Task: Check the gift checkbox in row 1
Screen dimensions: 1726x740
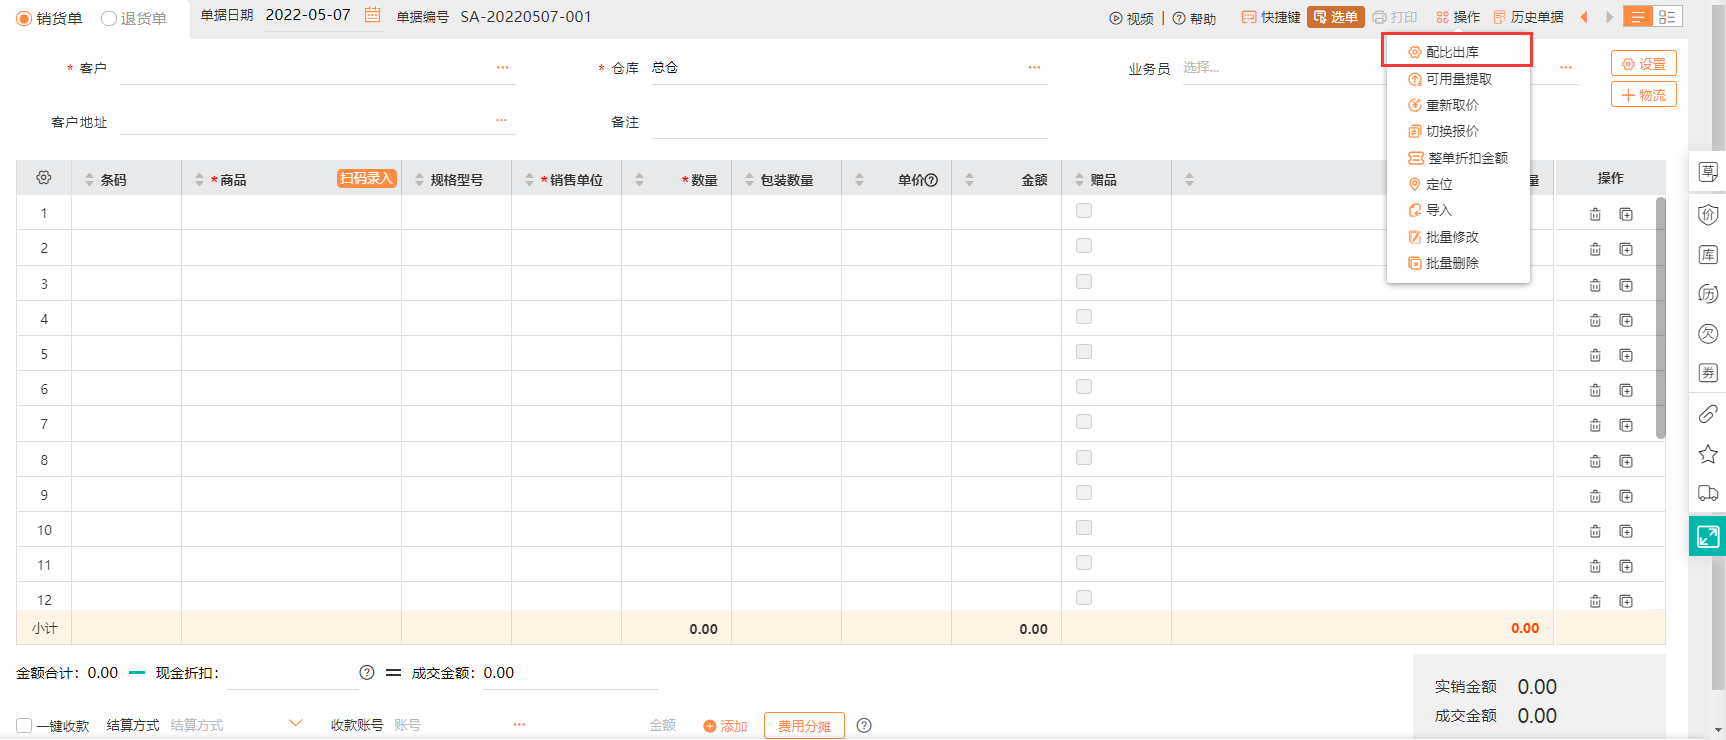Action: 1084,211
